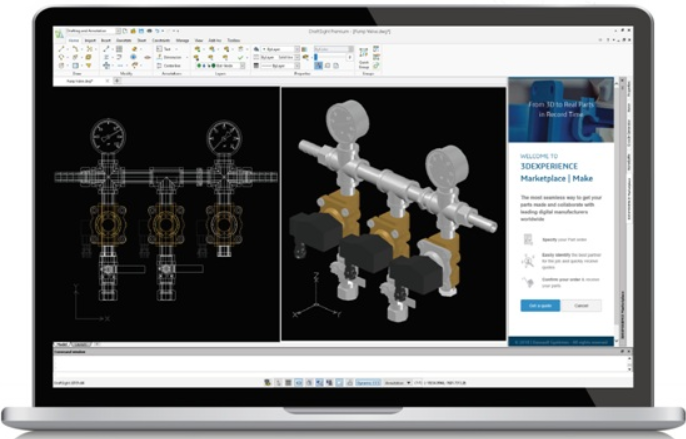Click the application logo button
The height and width of the screenshot is (439, 686).
pyautogui.click(x=59, y=33)
